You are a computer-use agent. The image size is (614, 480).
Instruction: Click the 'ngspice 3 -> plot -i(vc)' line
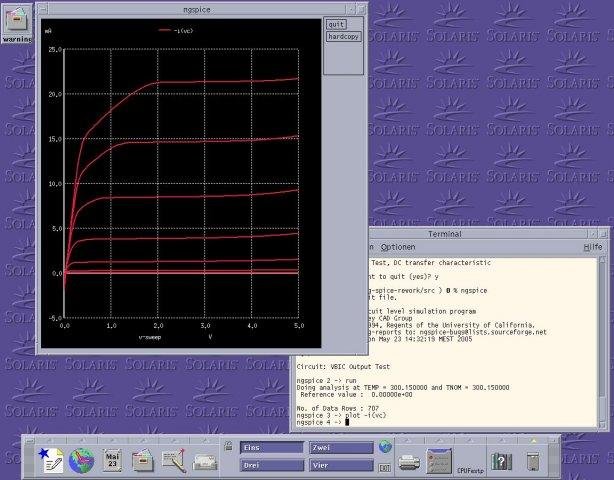pos(341,415)
